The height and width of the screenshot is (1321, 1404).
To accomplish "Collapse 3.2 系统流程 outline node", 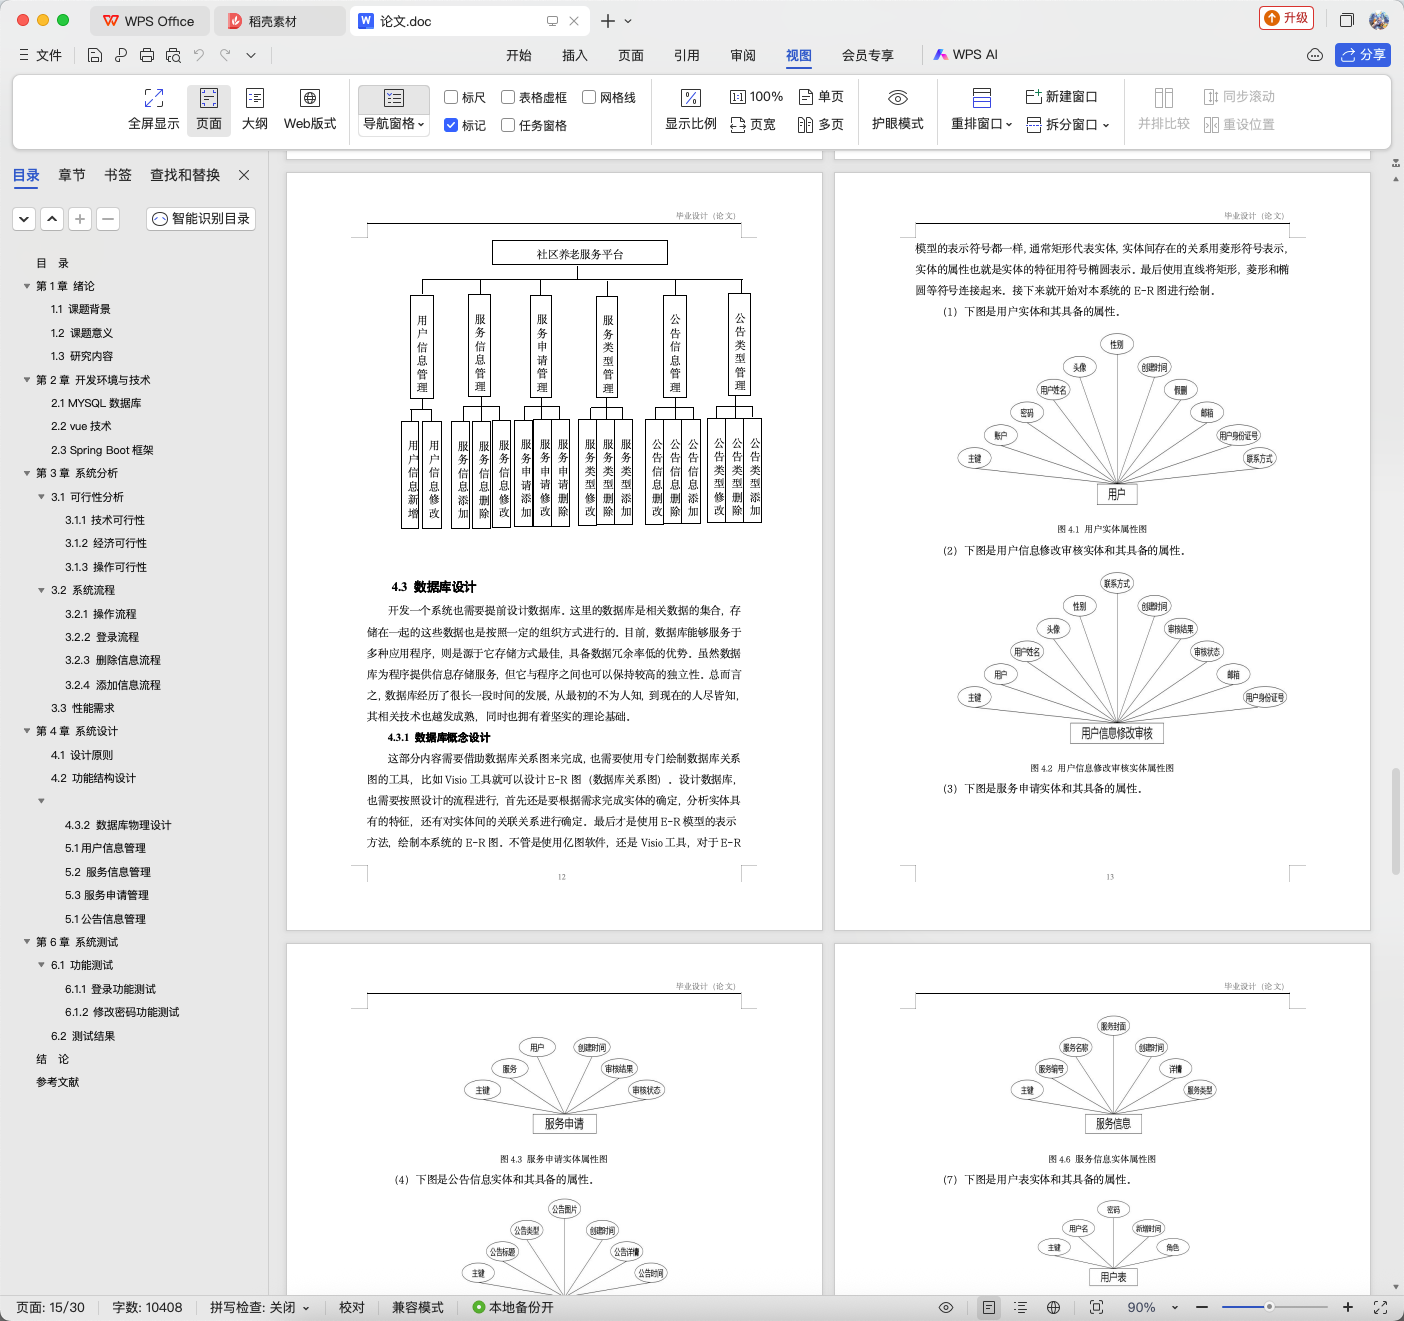I will point(41,590).
